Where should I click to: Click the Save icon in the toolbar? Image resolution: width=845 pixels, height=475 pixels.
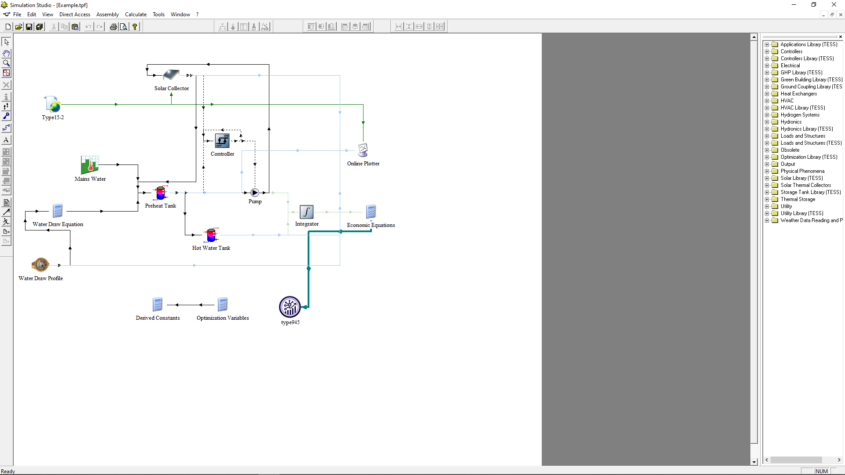(x=29, y=27)
